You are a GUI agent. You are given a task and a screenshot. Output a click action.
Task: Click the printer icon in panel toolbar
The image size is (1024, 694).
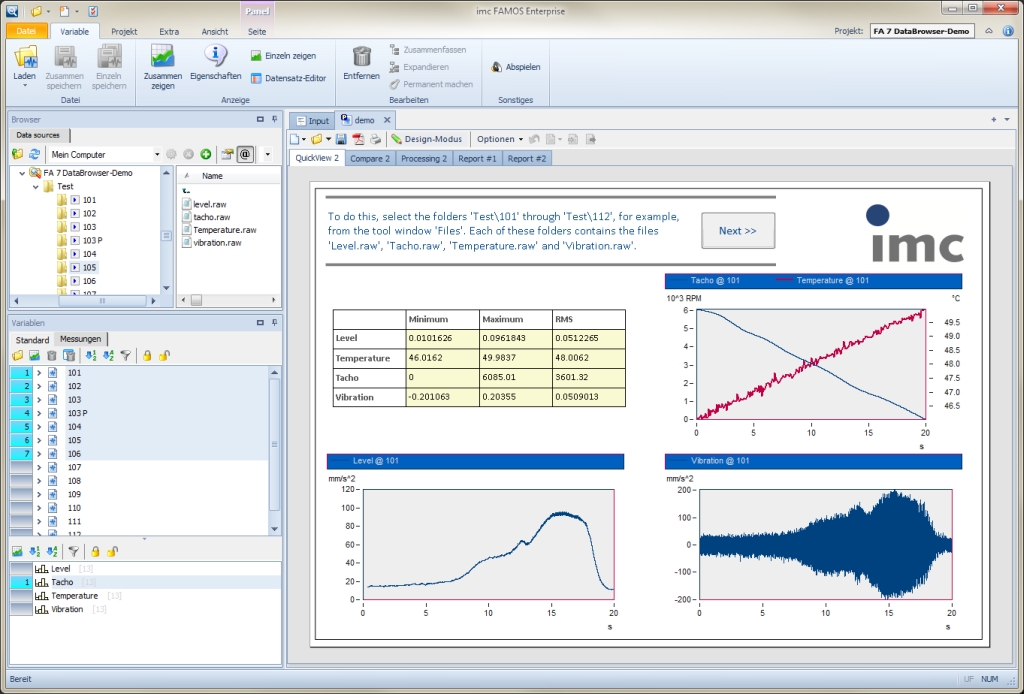(376, 139)
